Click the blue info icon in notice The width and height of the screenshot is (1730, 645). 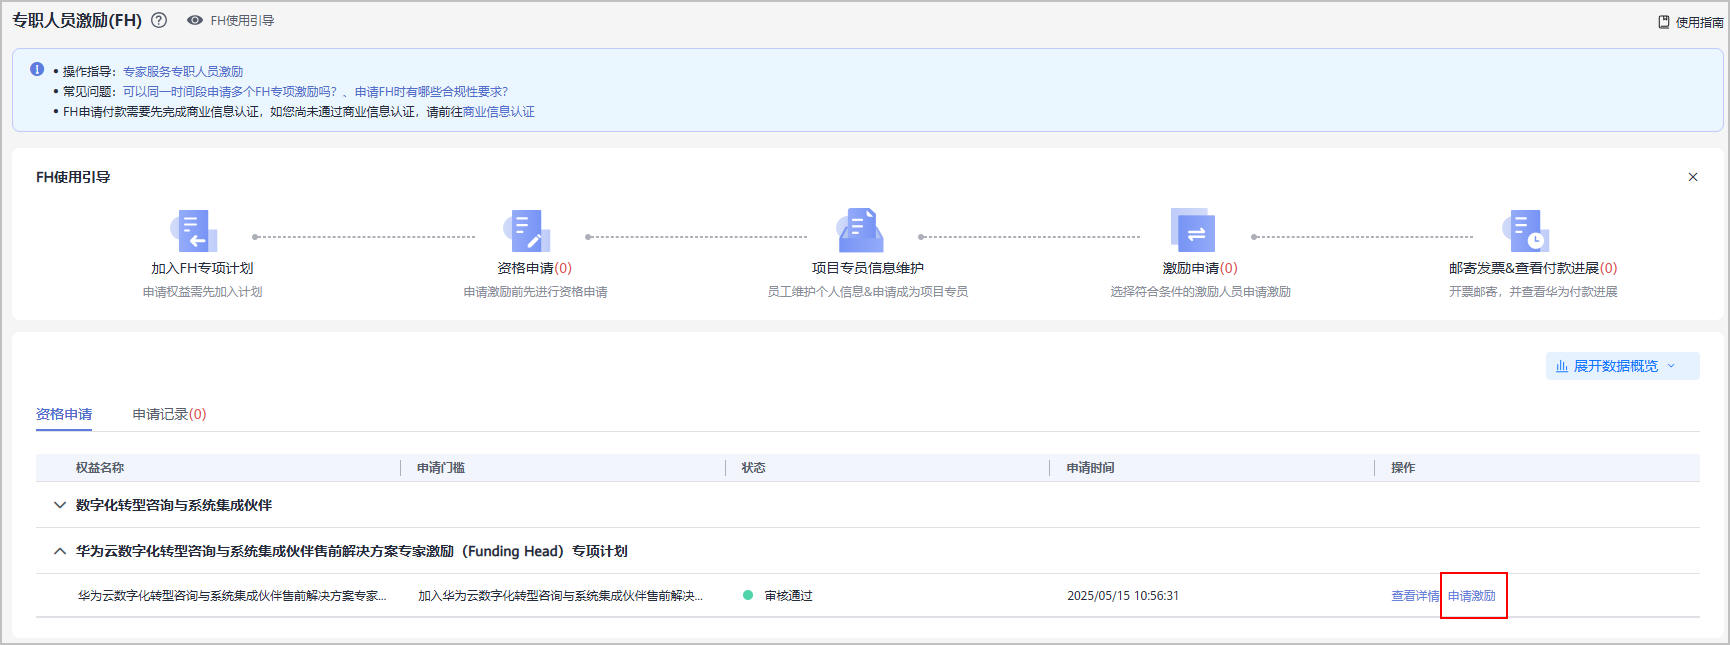pyautogui.click(x=37, y=70)
